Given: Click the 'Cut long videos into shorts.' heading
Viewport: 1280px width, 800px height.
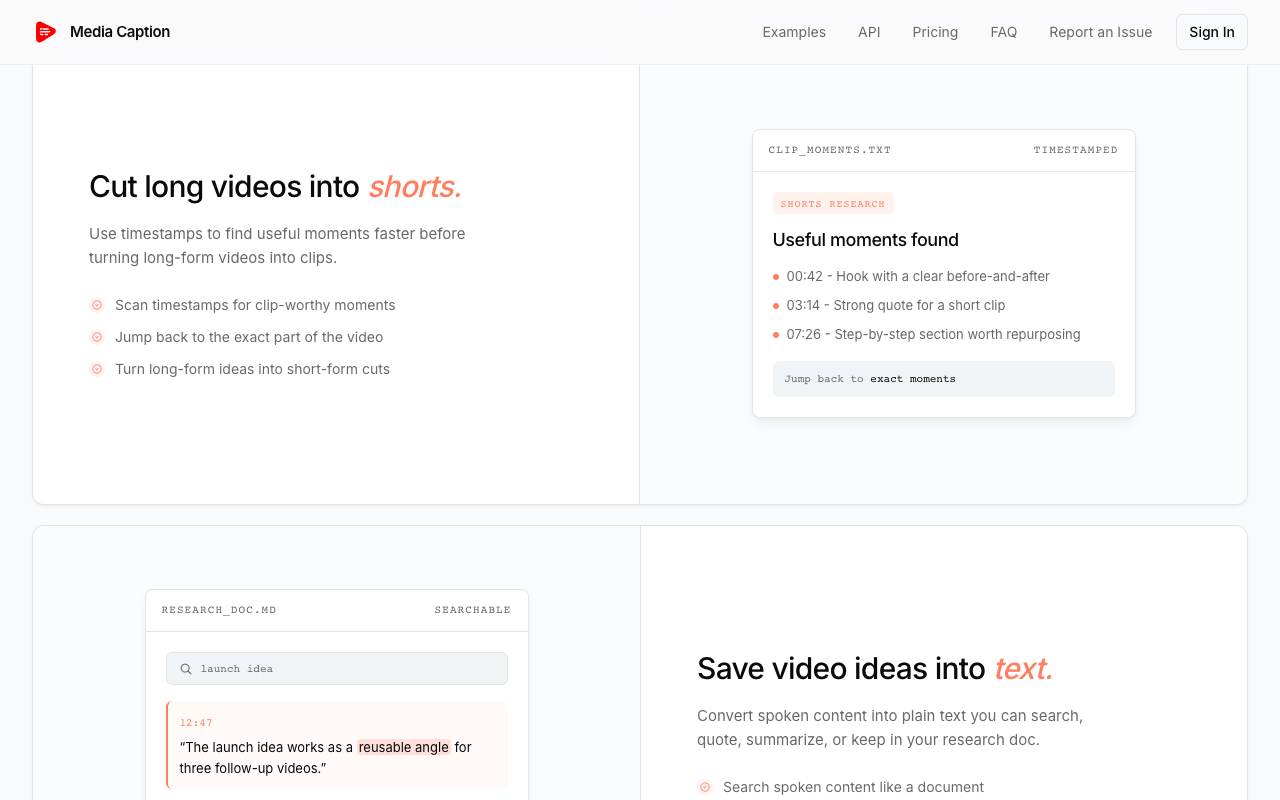Looking at the screenshot, I should pyautogui.click(x=276, y=187).
